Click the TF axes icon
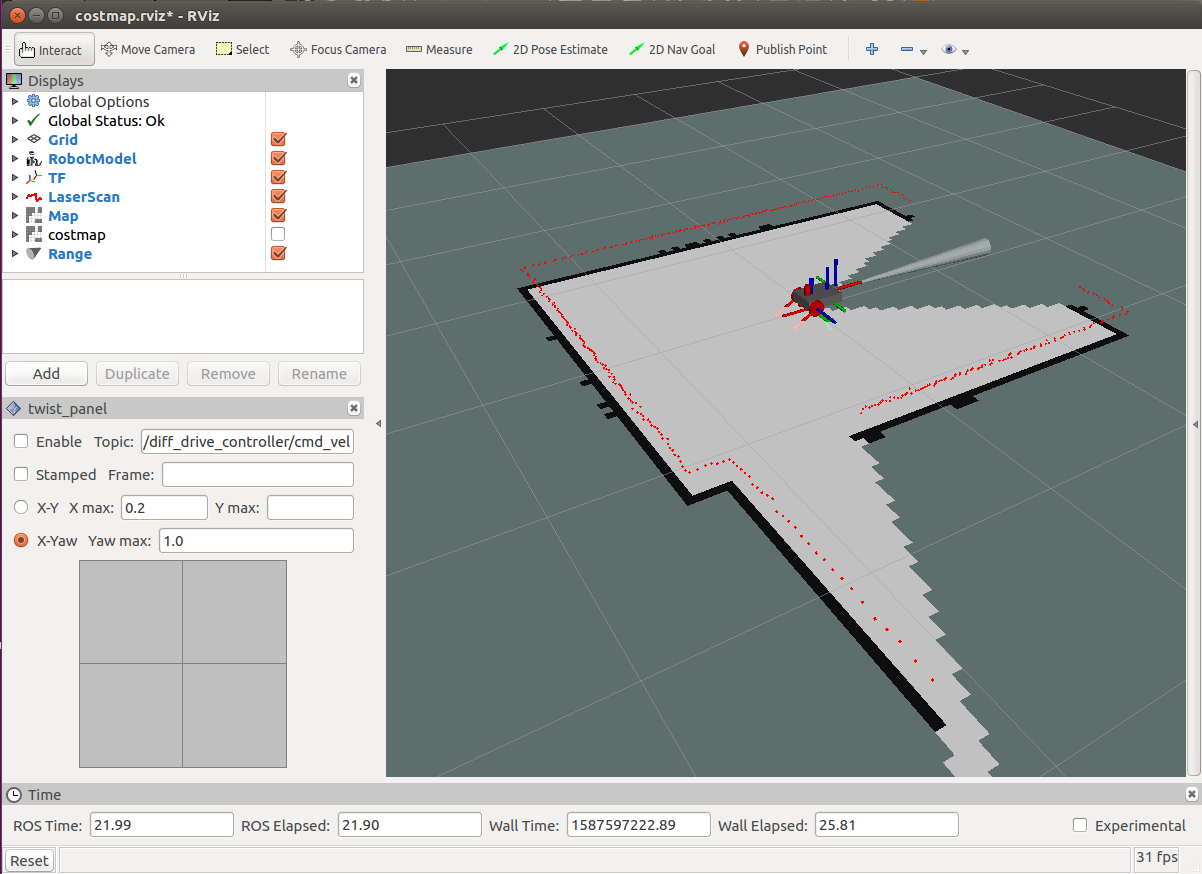 [34, 177]
